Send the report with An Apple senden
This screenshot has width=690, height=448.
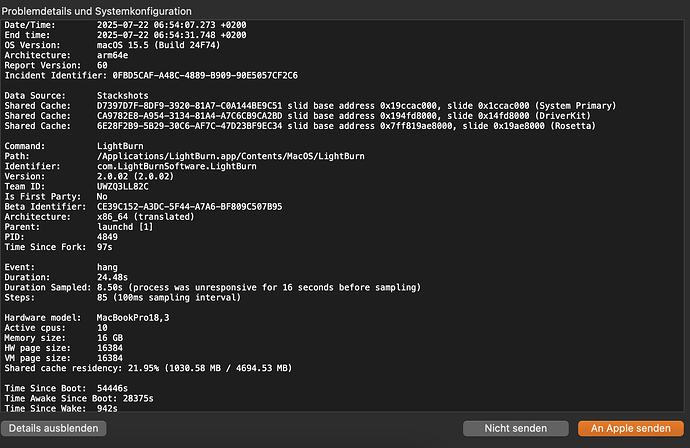[629, 428]
